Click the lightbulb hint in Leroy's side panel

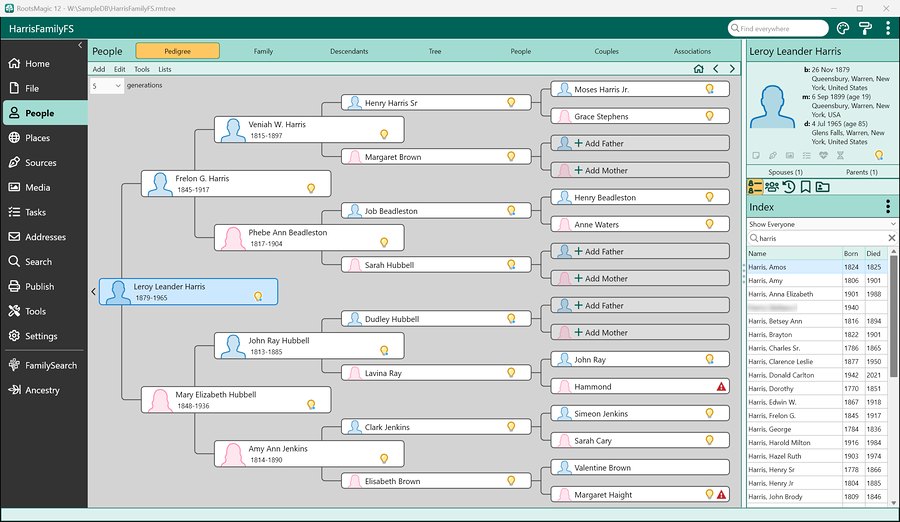pos(879,155)
